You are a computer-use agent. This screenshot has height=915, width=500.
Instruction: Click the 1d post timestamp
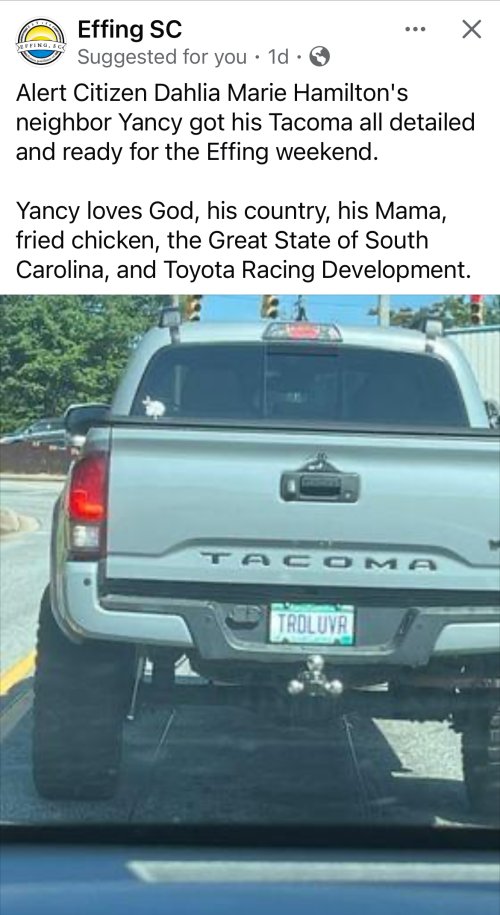point(278,57)
